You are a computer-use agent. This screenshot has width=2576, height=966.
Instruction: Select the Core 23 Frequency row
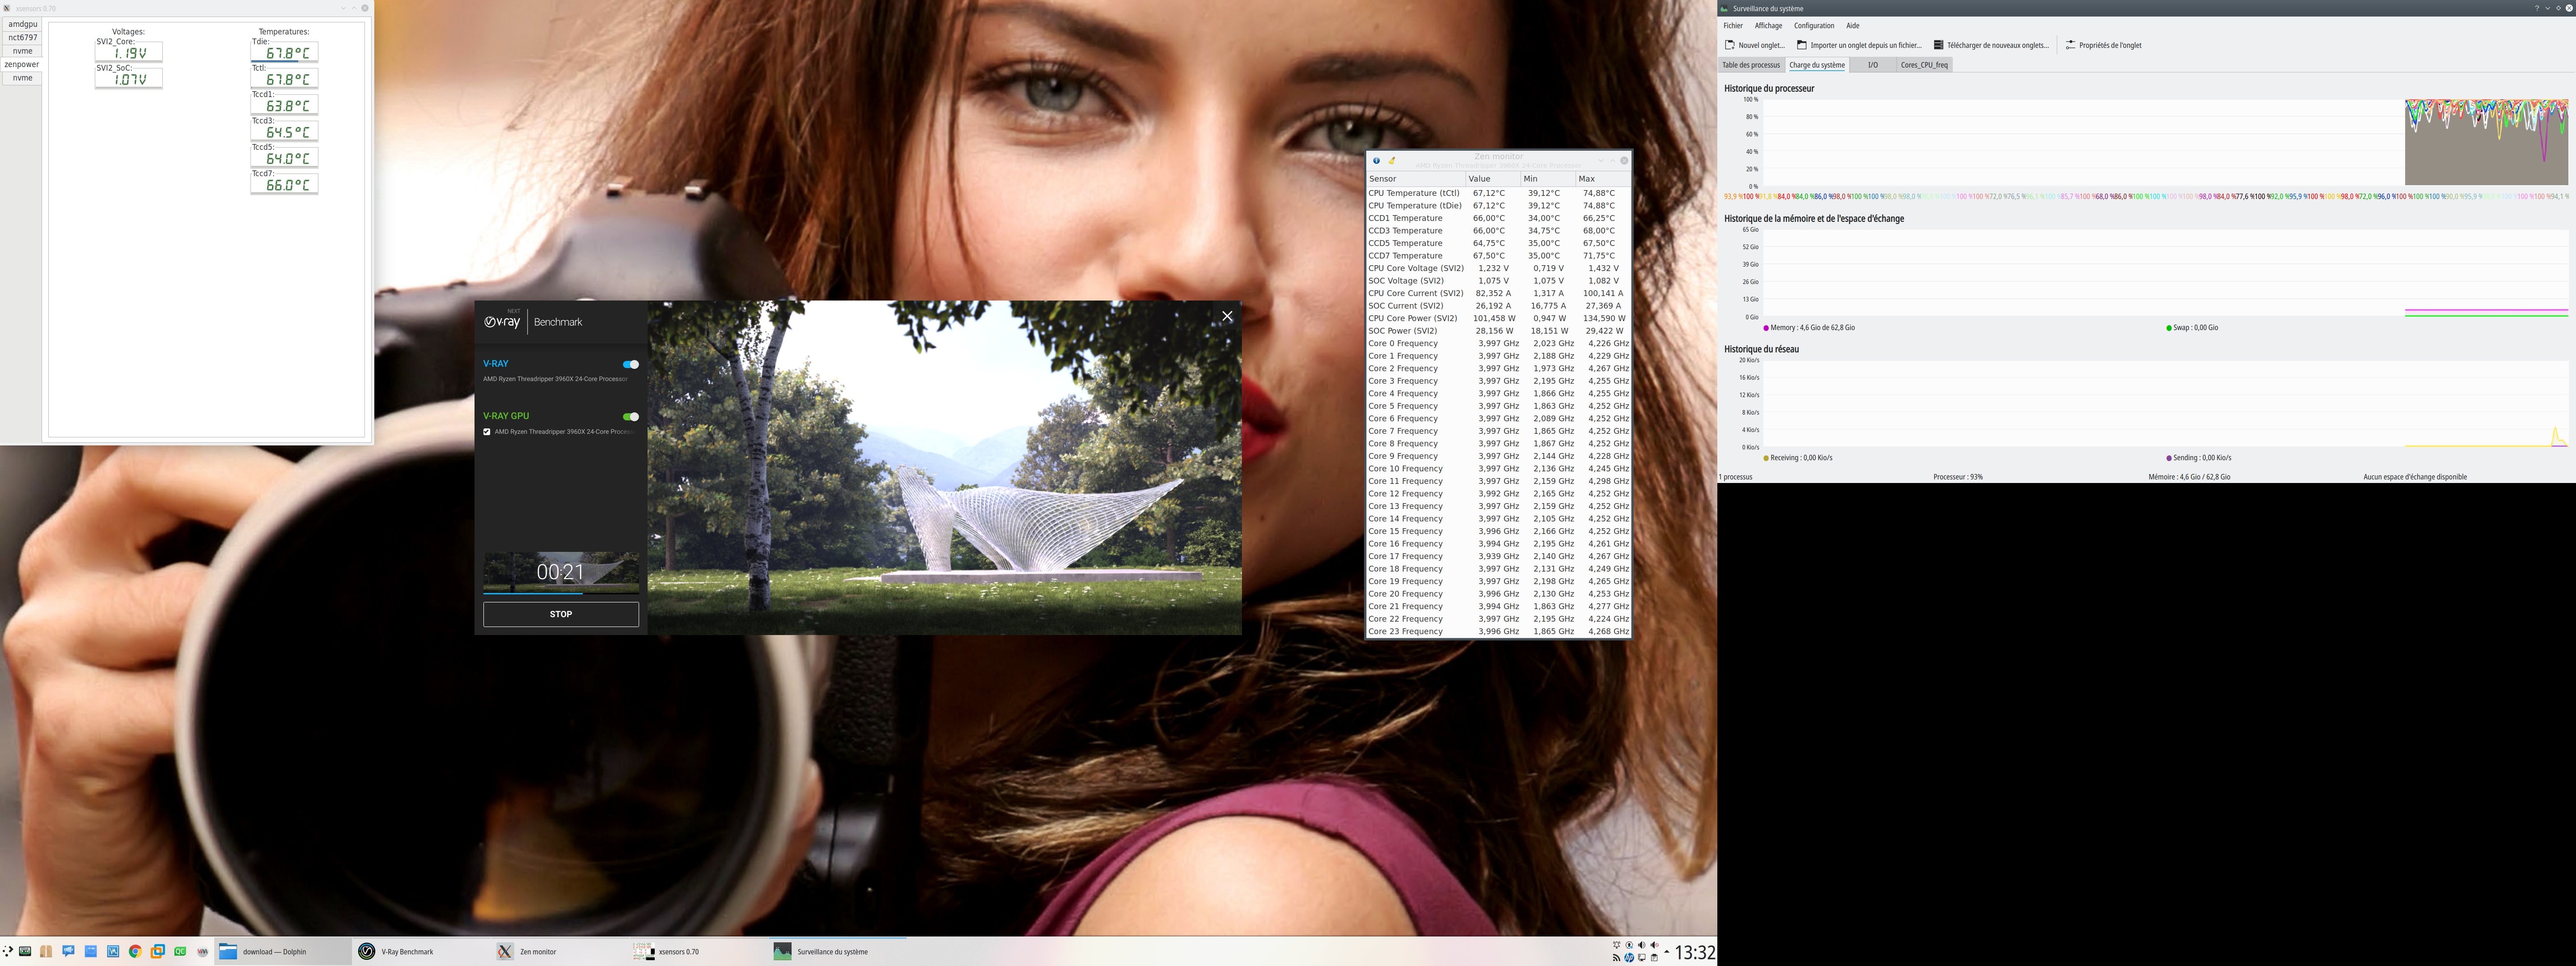pos(1499,631)
